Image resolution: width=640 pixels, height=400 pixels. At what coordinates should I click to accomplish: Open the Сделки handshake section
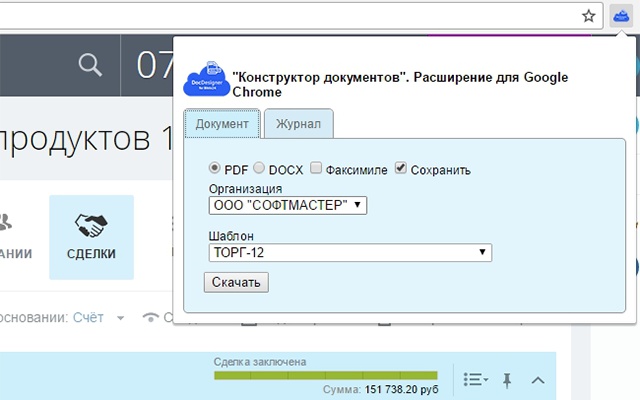pos(91,237)
